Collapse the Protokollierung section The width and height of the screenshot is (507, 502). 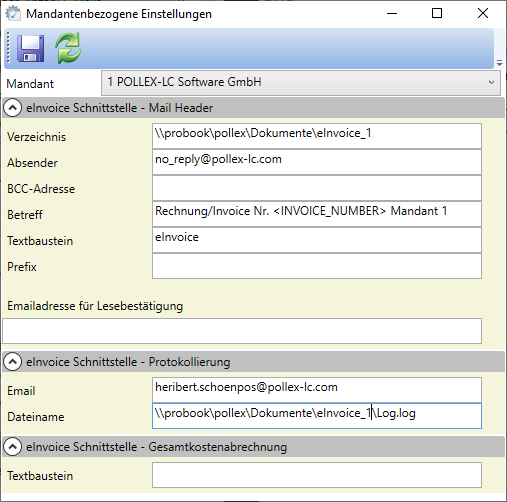[x=13, y=362]
